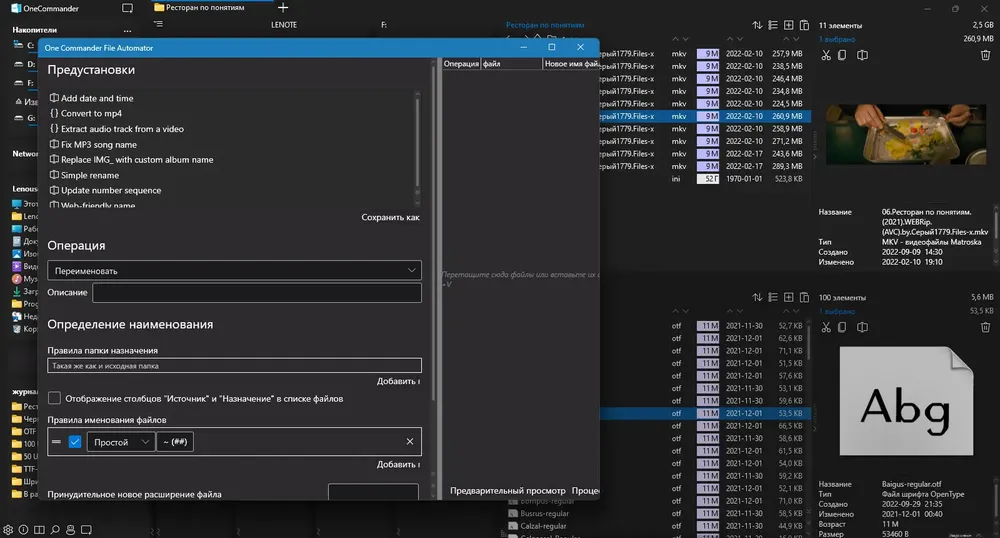Image resolution: width=1000 pixels, height=538 pixels.
Task: Delete the selected mkv file via trash icon
Action: [x=985, y=55]
